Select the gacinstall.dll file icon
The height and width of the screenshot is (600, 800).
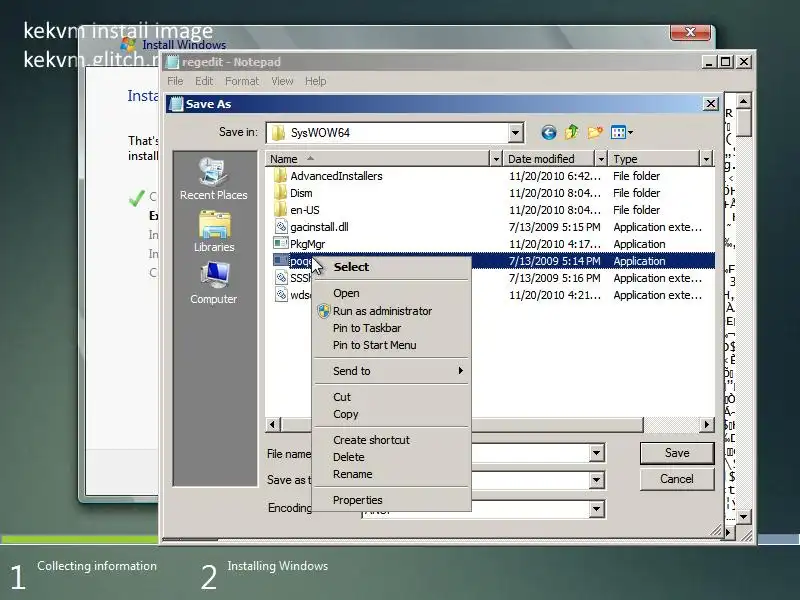[281, 227]
